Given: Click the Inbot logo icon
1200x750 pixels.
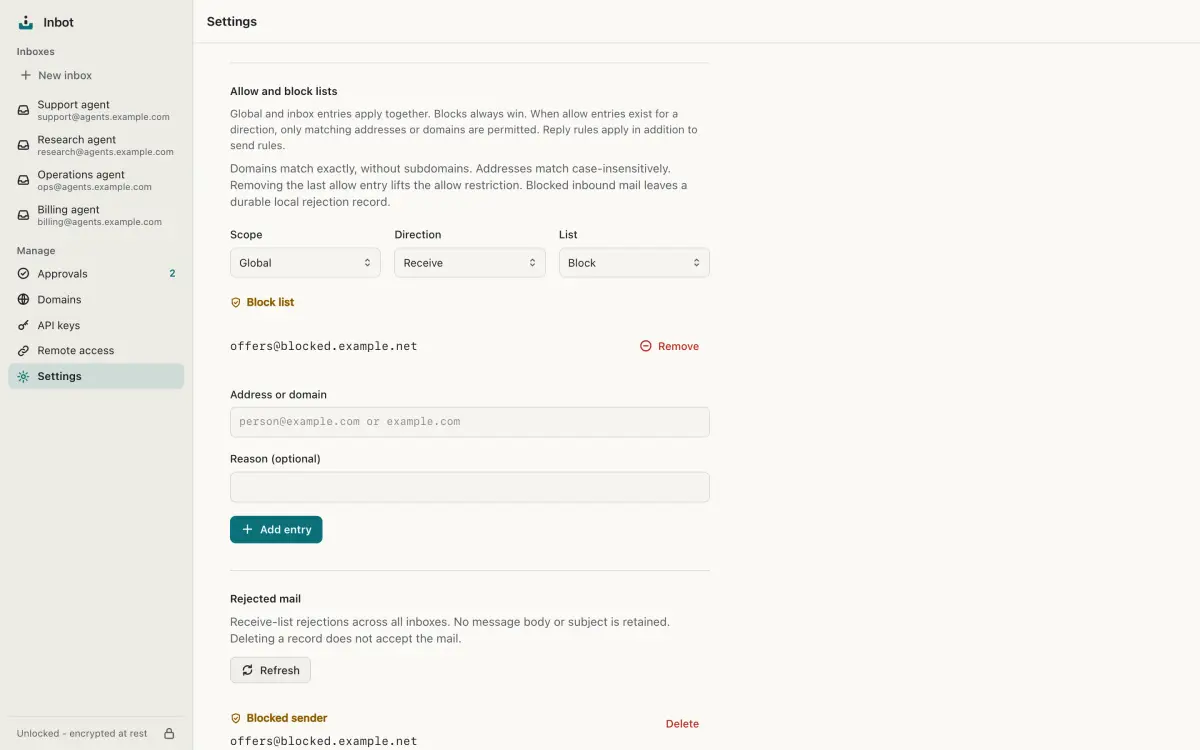Looking at the screenshot, I should (x=26, y=22).
